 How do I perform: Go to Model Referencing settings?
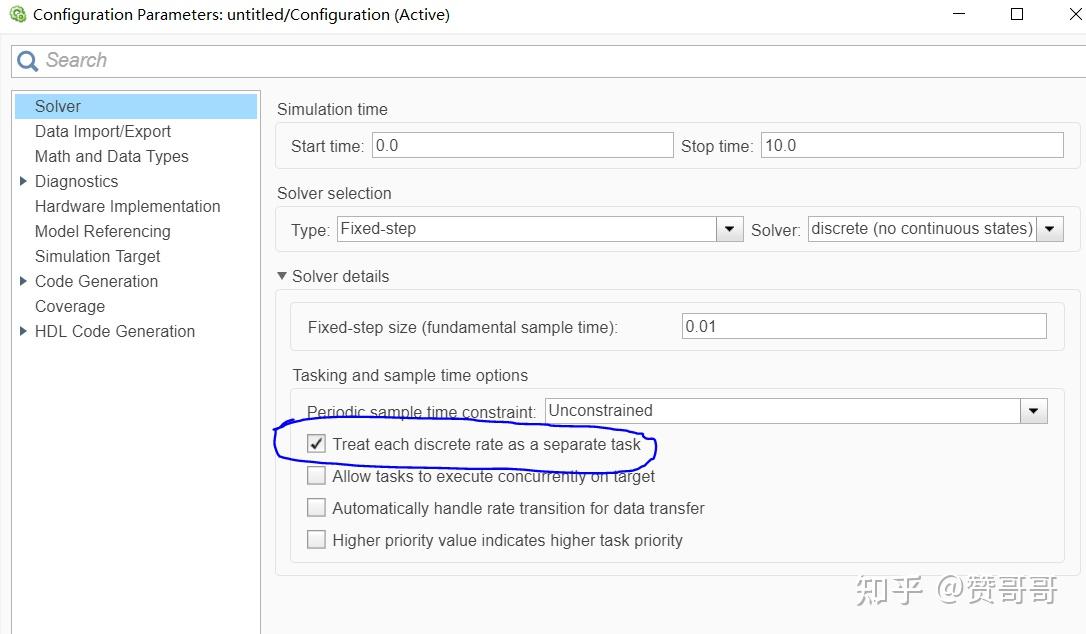[102, 231]
